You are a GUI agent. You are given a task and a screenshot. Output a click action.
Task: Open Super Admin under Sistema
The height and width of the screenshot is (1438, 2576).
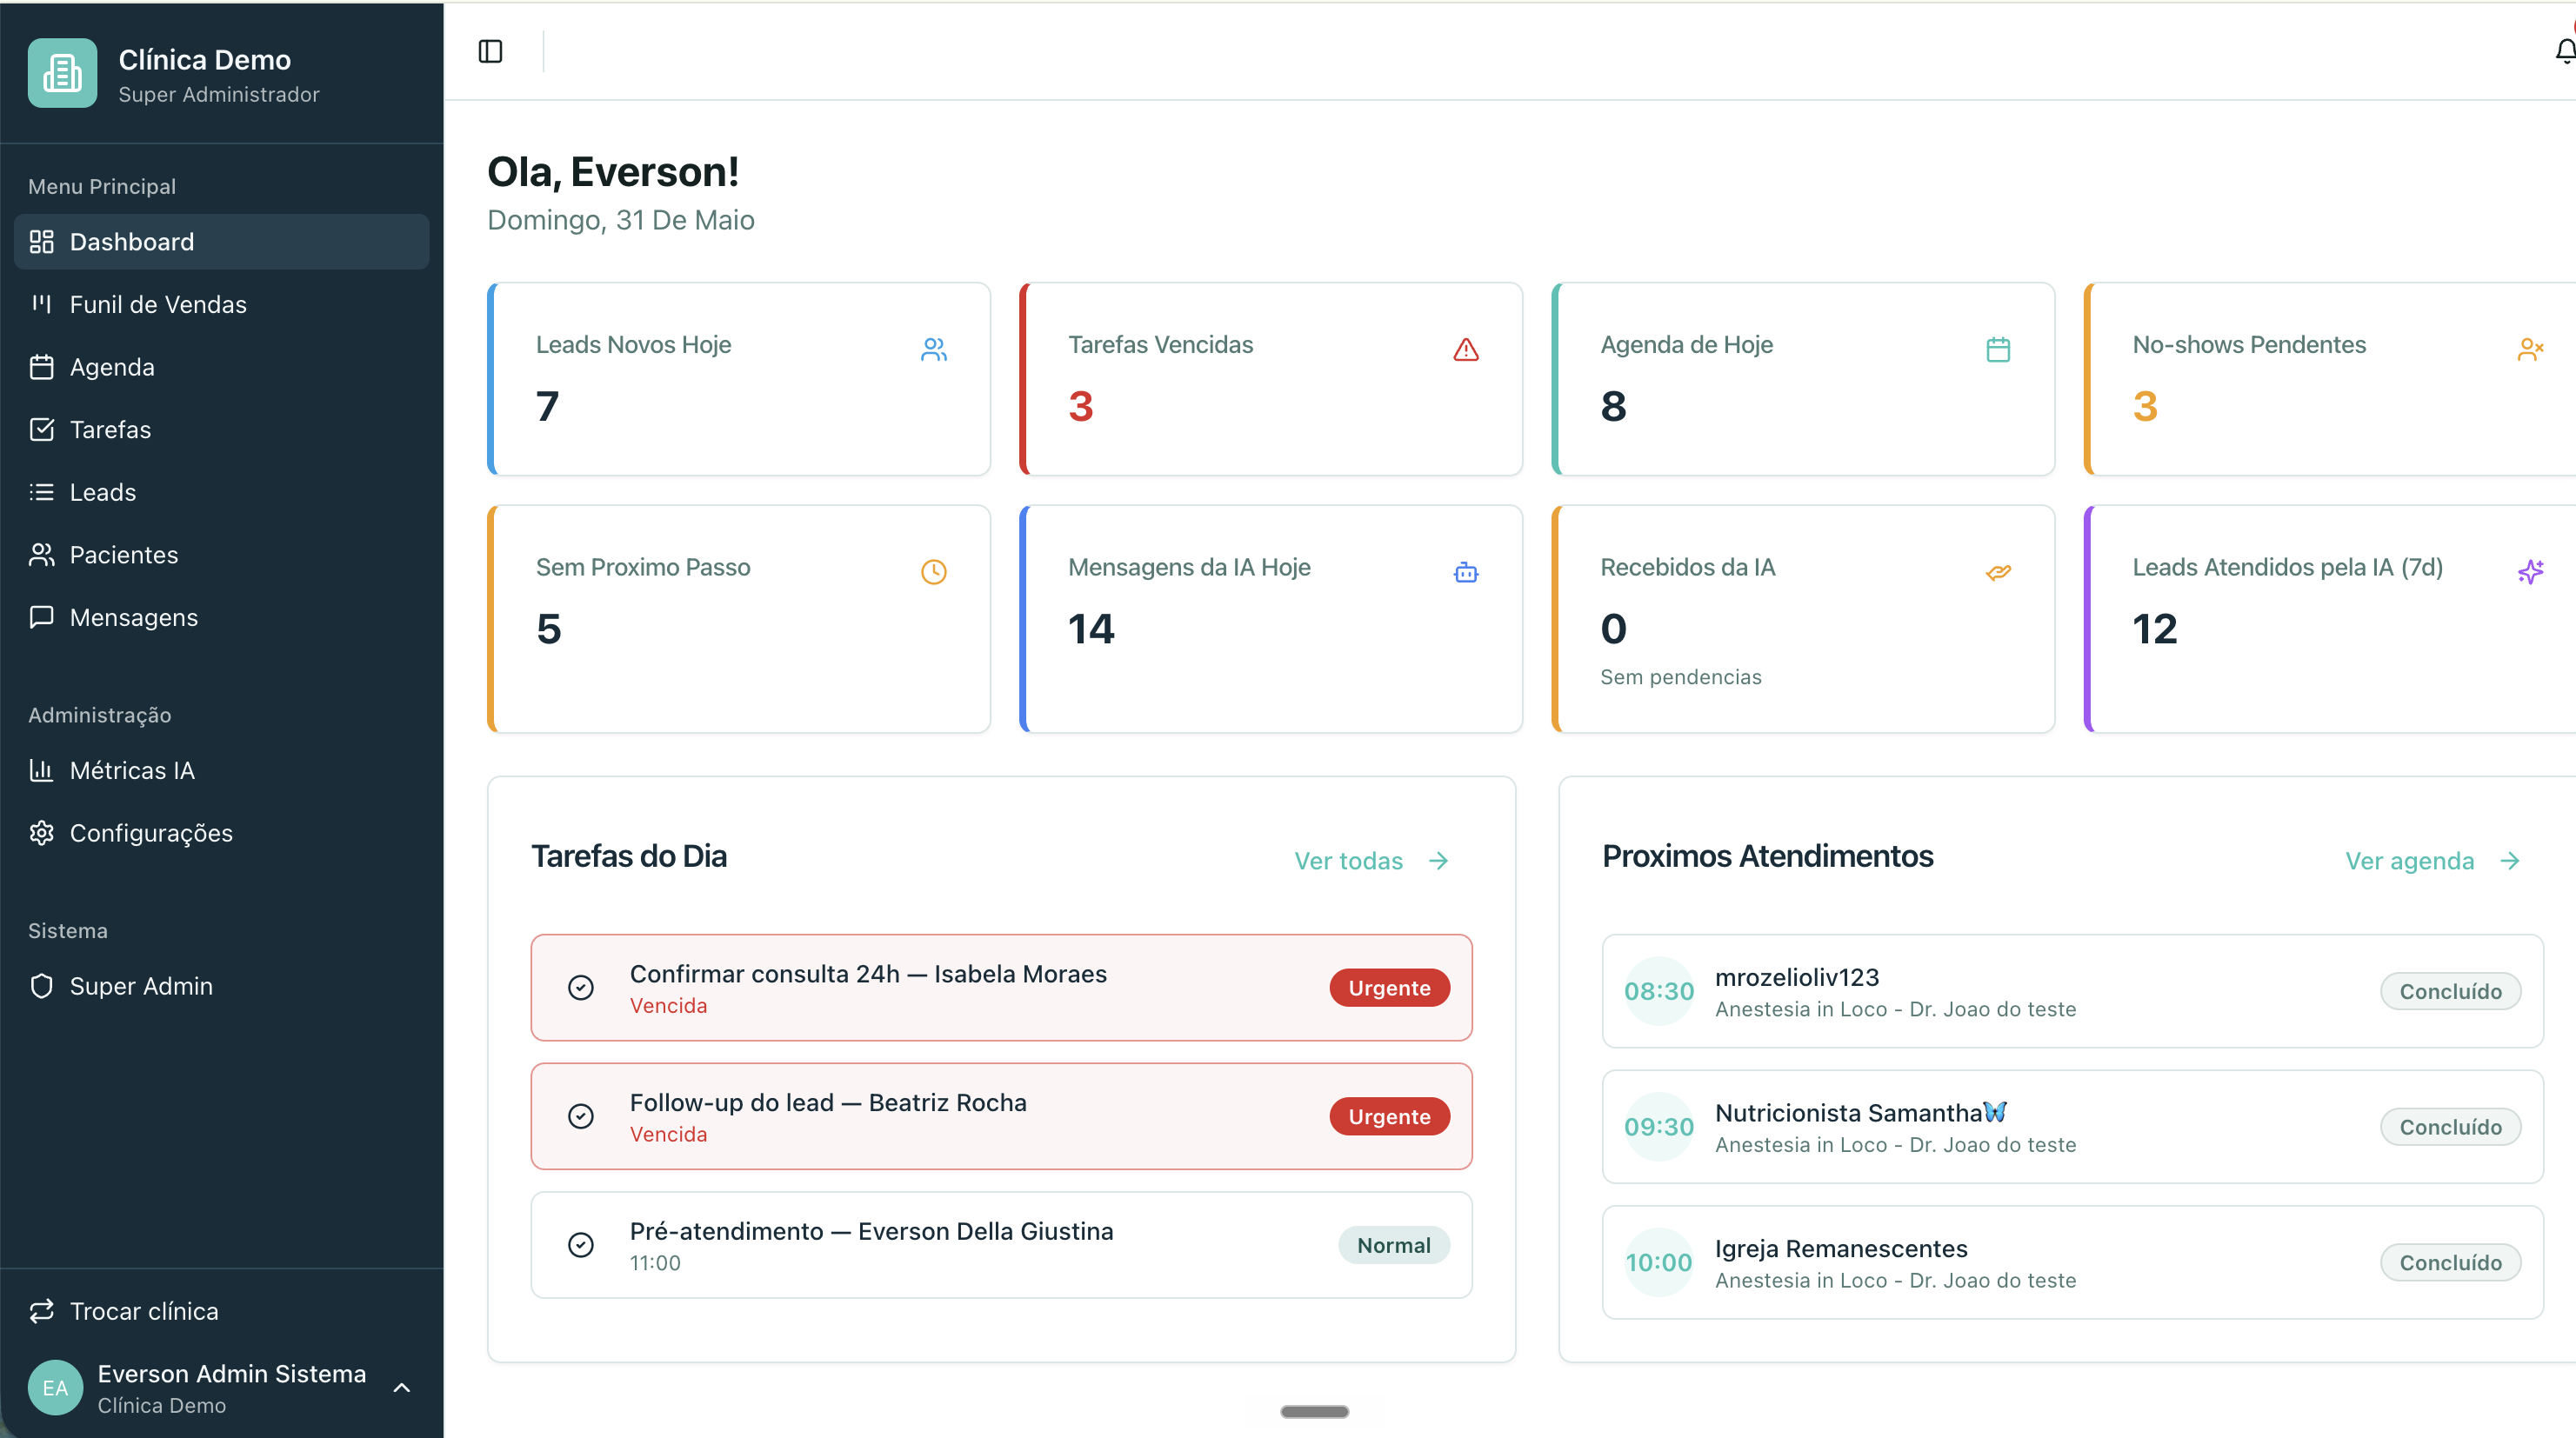[x=221, y=986]
